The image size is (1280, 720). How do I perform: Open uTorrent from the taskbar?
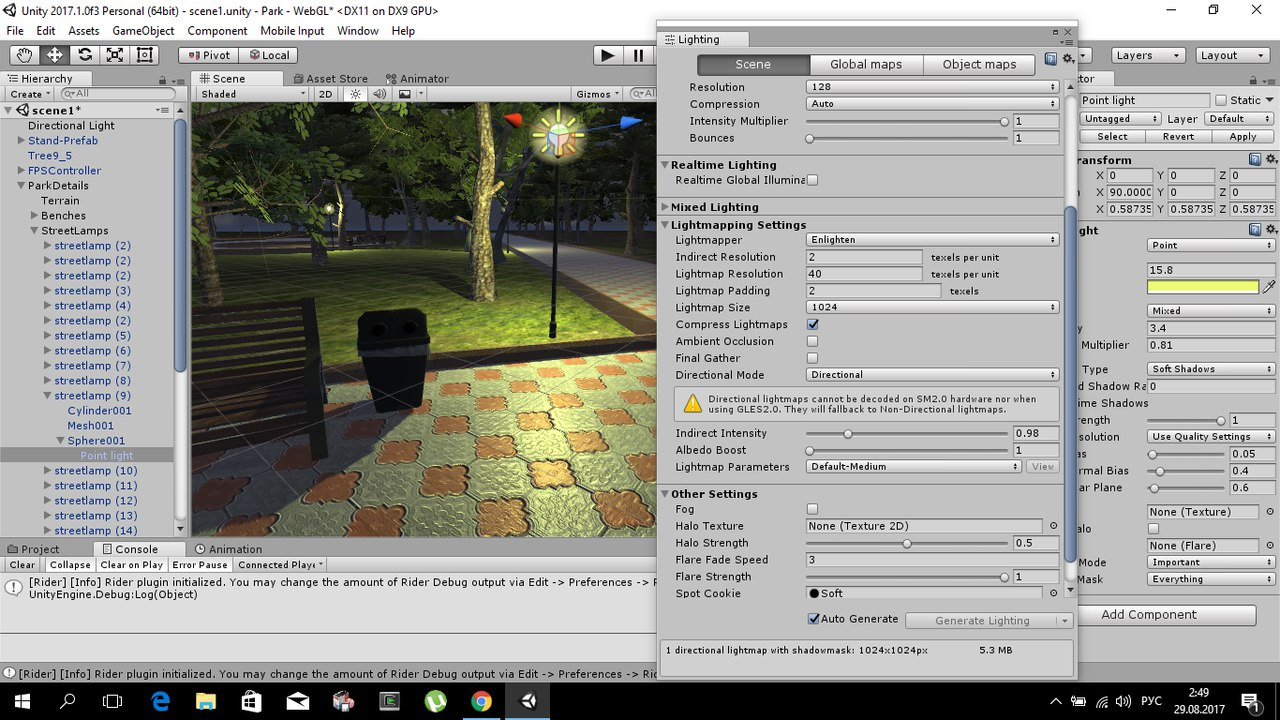click(435, 701)
